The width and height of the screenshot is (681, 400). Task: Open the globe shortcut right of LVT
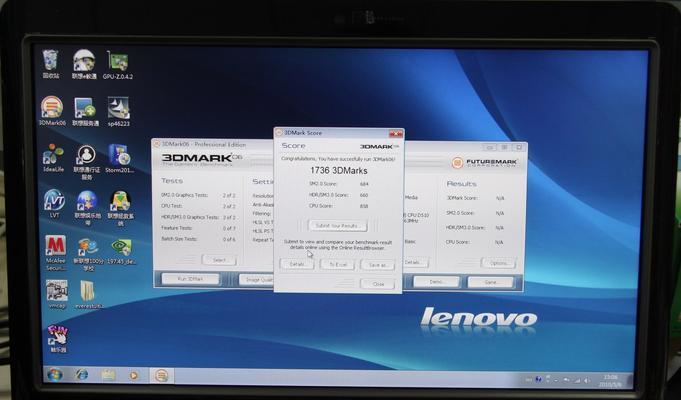[87, 208]
